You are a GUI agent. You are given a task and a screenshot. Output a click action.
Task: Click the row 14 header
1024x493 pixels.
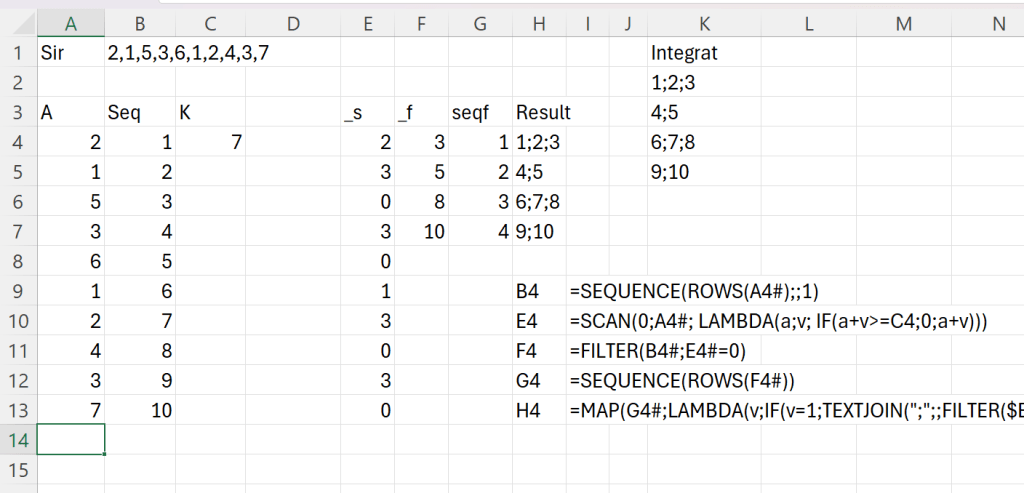click(x=18, y=440)
